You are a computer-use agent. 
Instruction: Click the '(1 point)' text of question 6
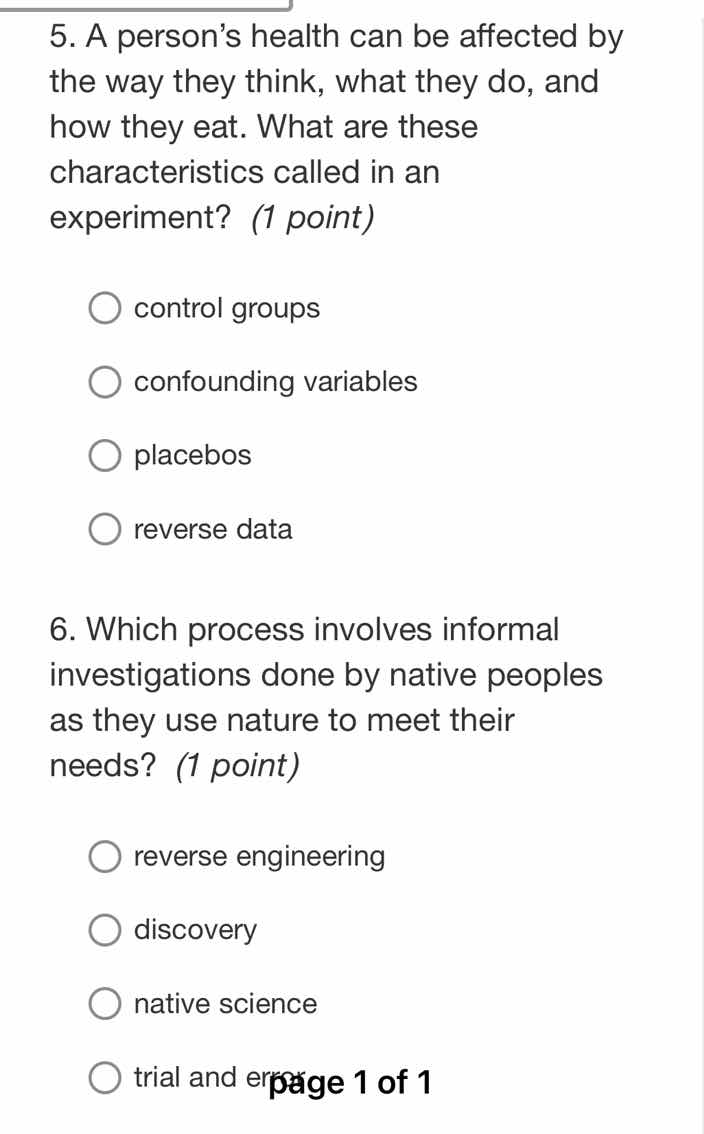[x=238, y=766]
